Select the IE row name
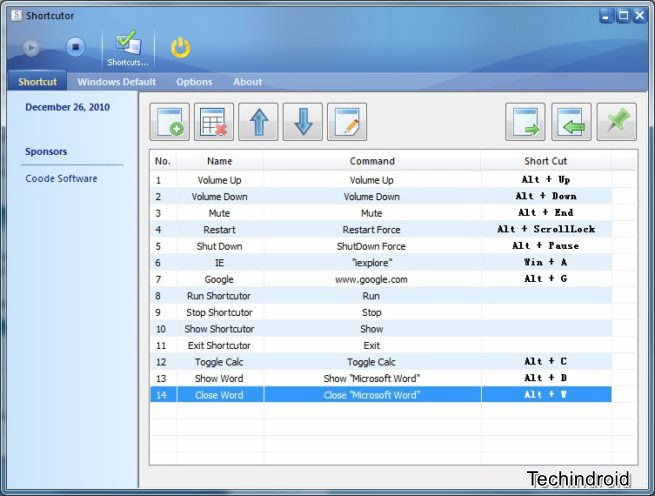This screenshot has height=496, width=655. click(220, 263)
